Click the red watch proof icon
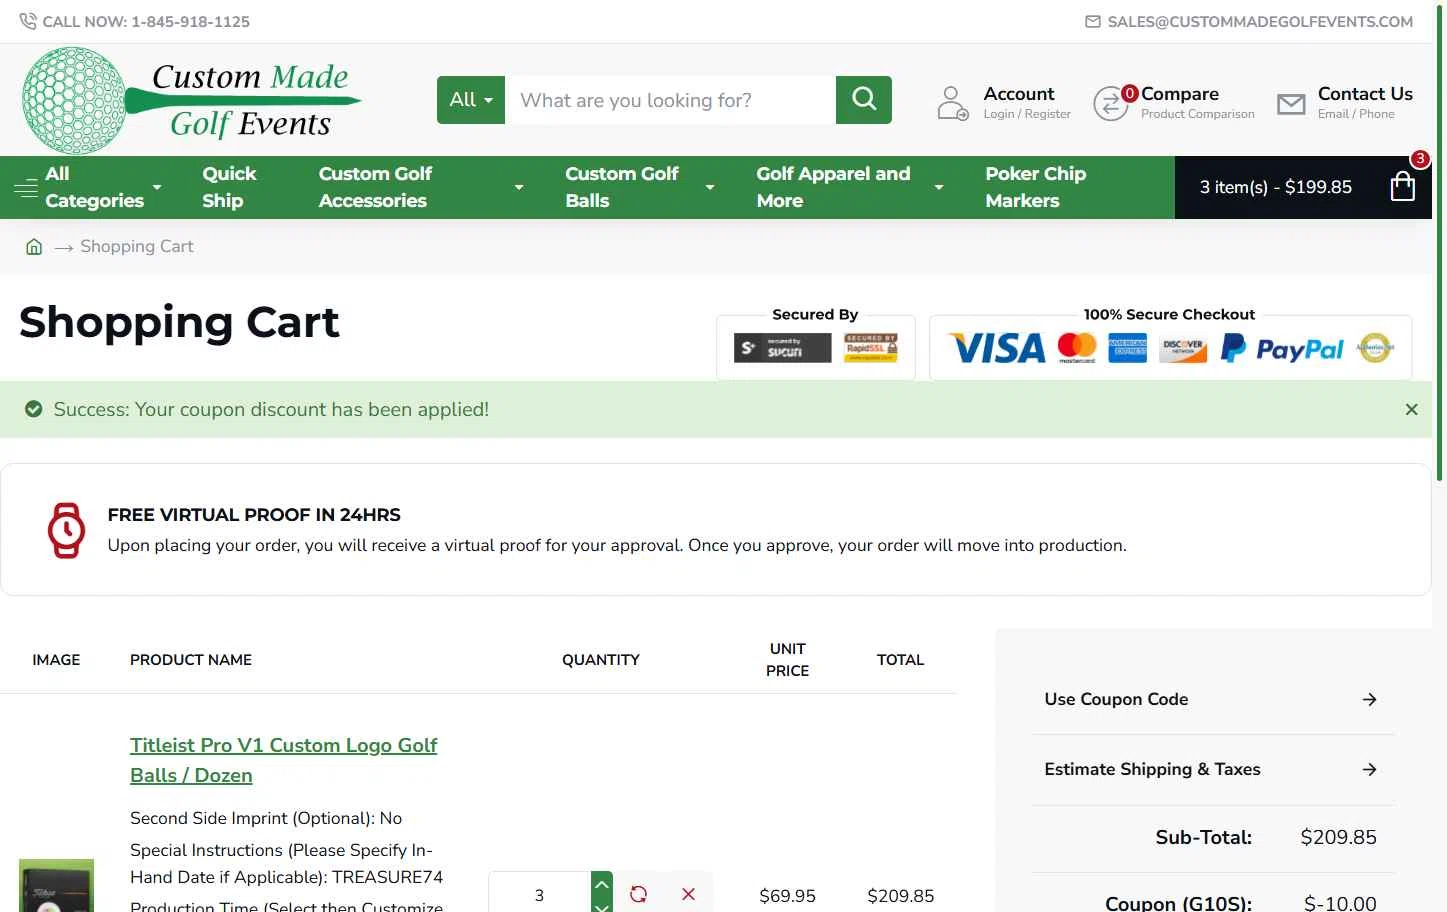Image resolution: width=1447 pixels, height=912 pixels. click(67, 530)
